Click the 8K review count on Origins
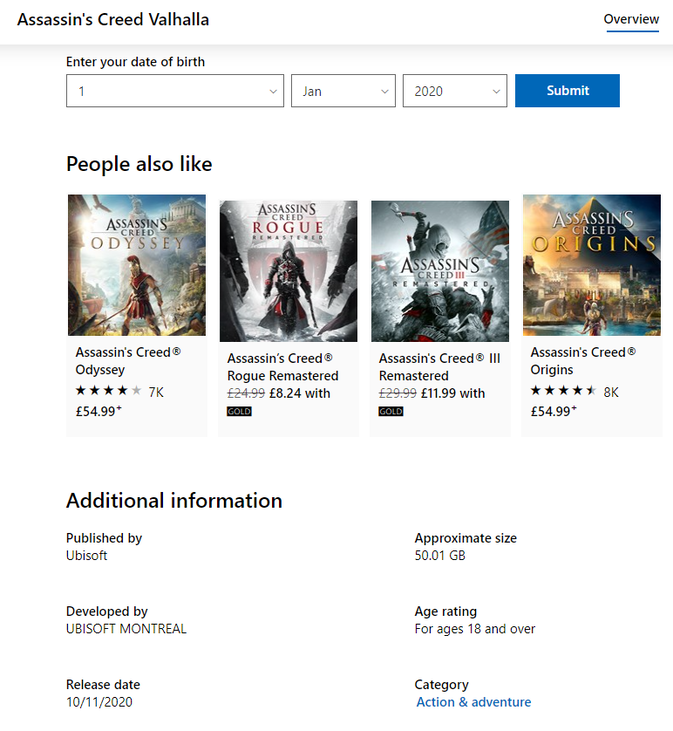Image resolution: width=673 pixels, height=731 pixels. point(611,392)
